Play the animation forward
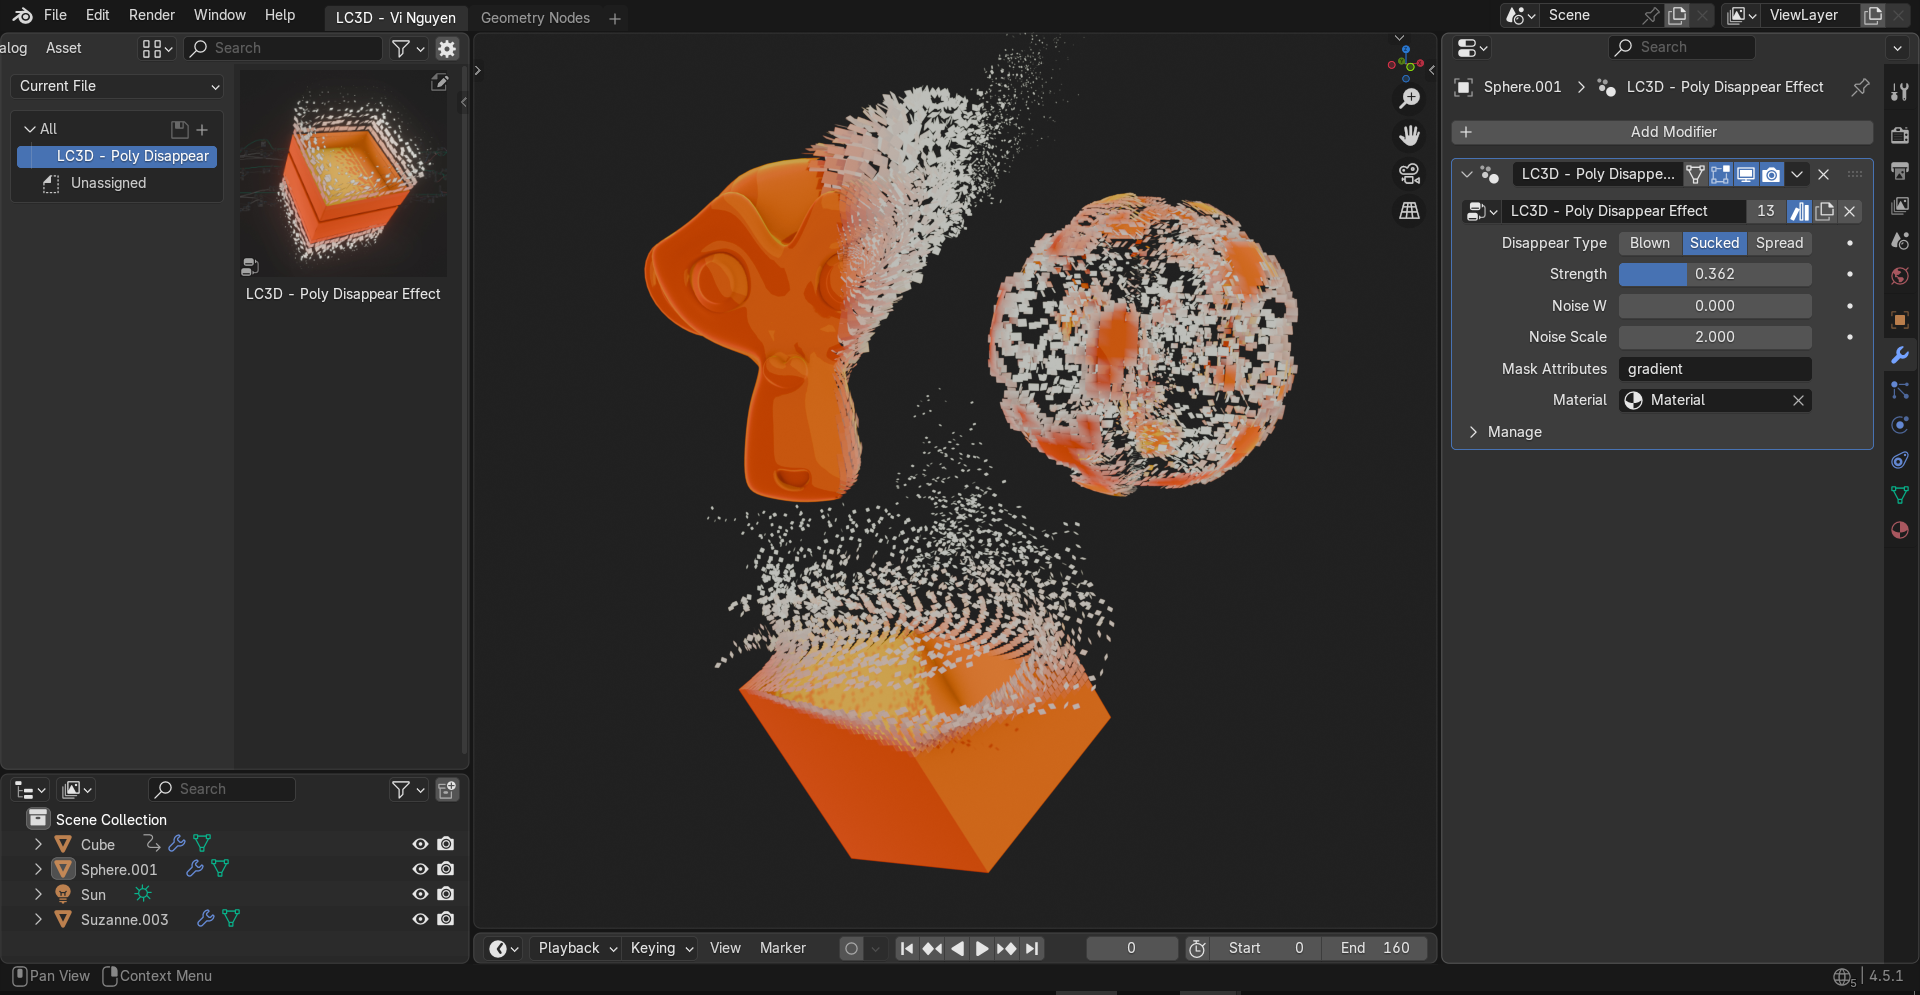This screenshot has width=1920, height=995. [982, 948]
